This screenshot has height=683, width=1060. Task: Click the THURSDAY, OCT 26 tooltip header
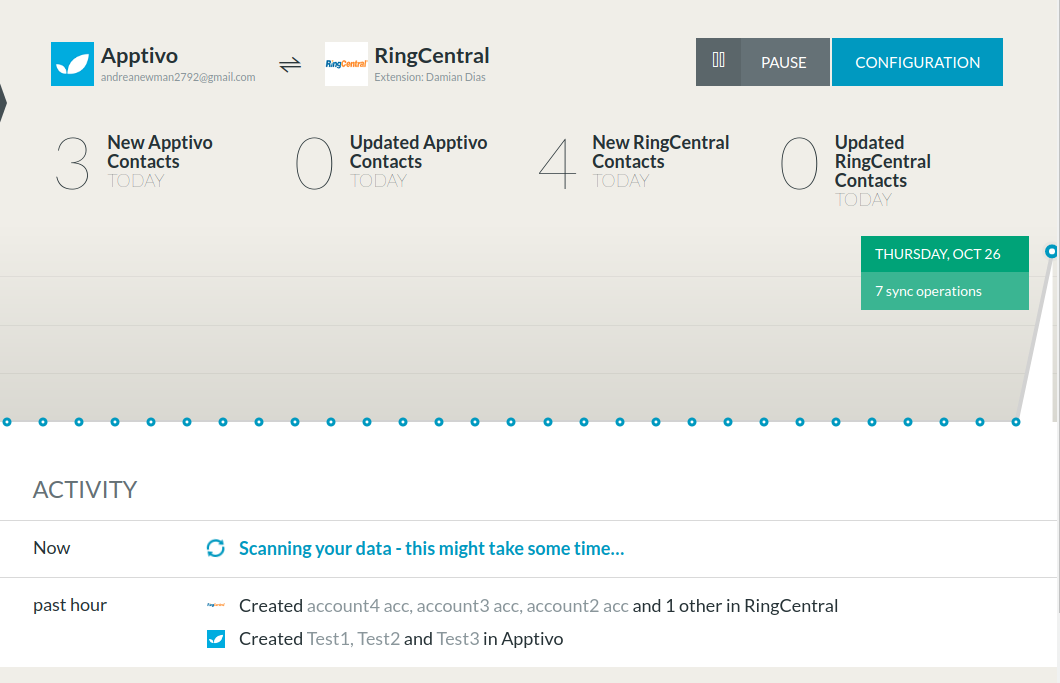coord(944,254)
